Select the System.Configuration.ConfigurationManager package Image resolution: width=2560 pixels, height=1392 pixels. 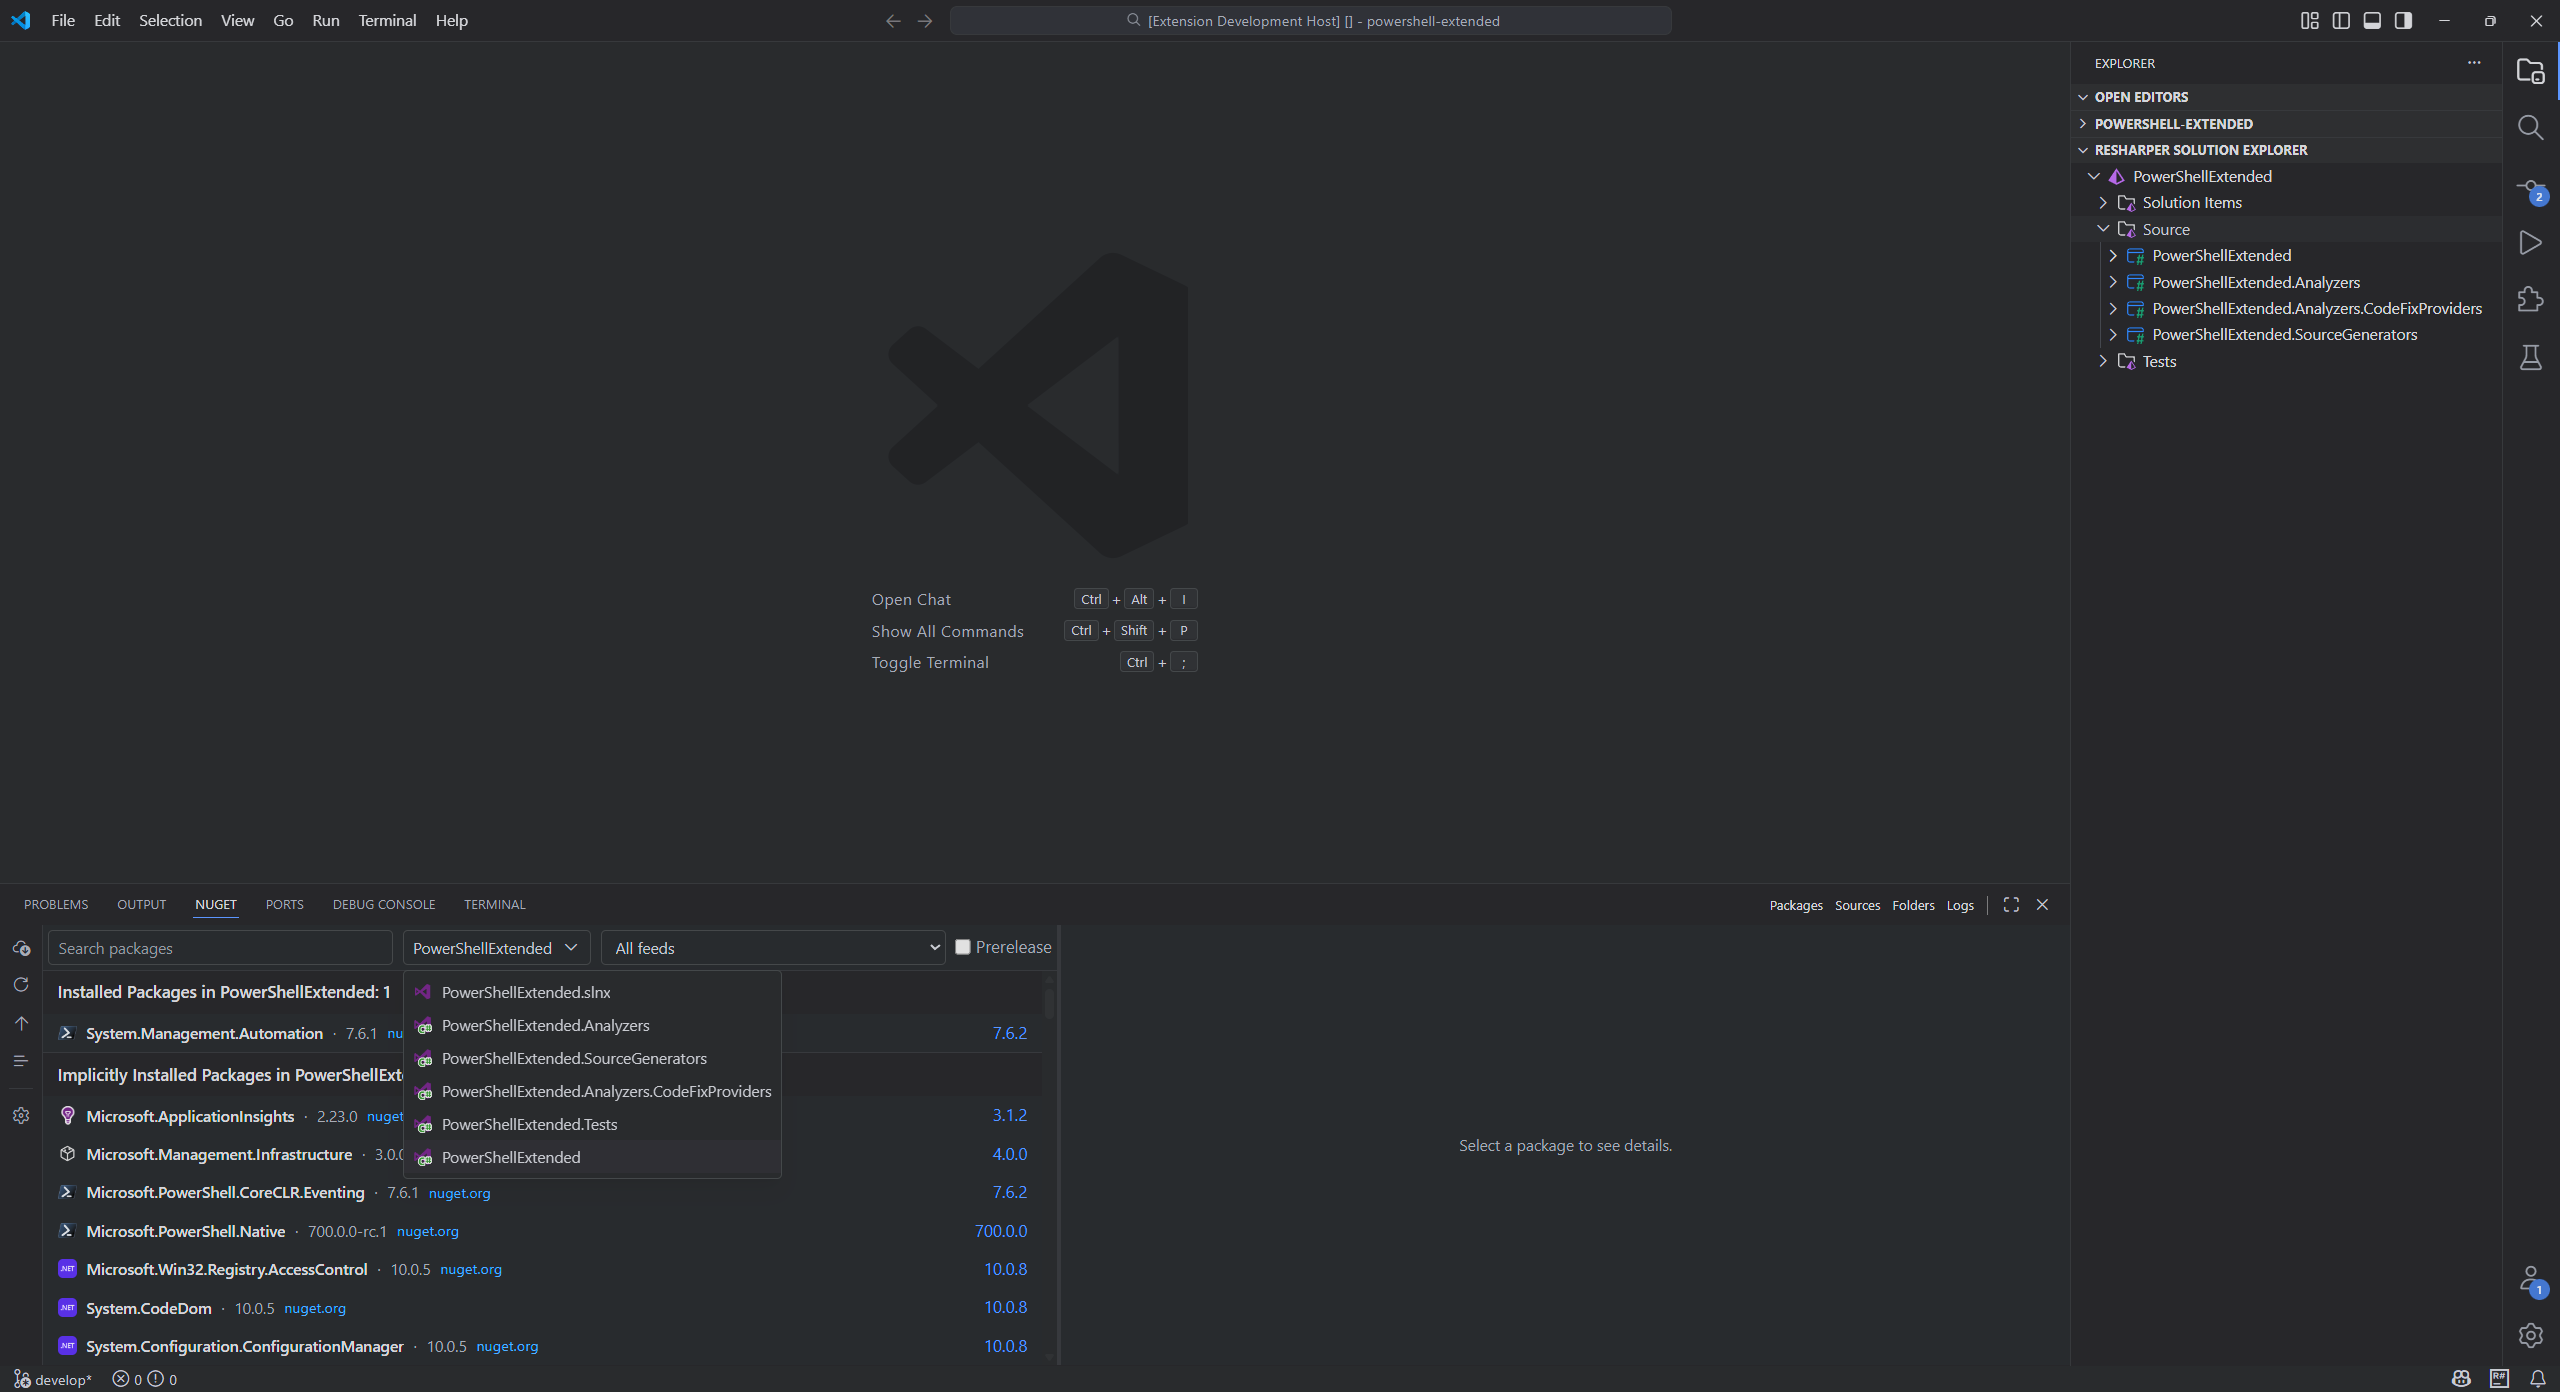coord(543,1347)
